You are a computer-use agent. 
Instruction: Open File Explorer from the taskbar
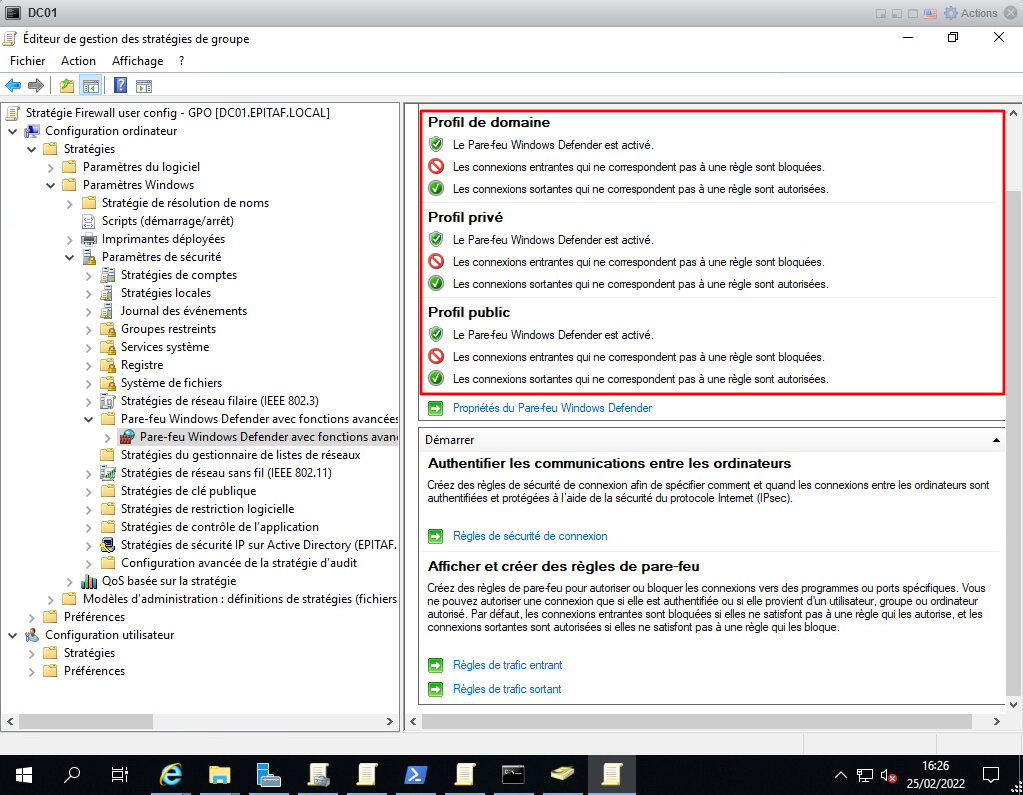pos(220,773)
